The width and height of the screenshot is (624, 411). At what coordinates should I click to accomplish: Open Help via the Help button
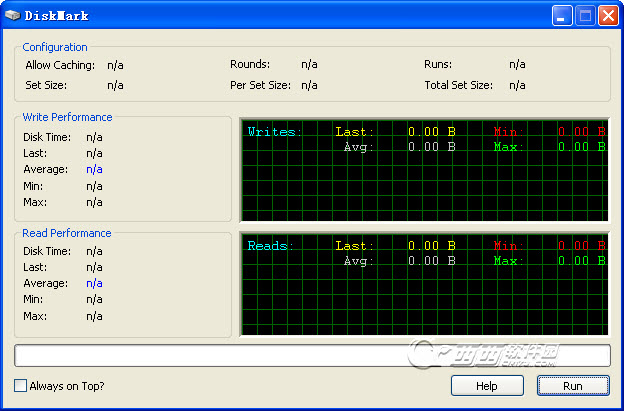pos(487,386)
